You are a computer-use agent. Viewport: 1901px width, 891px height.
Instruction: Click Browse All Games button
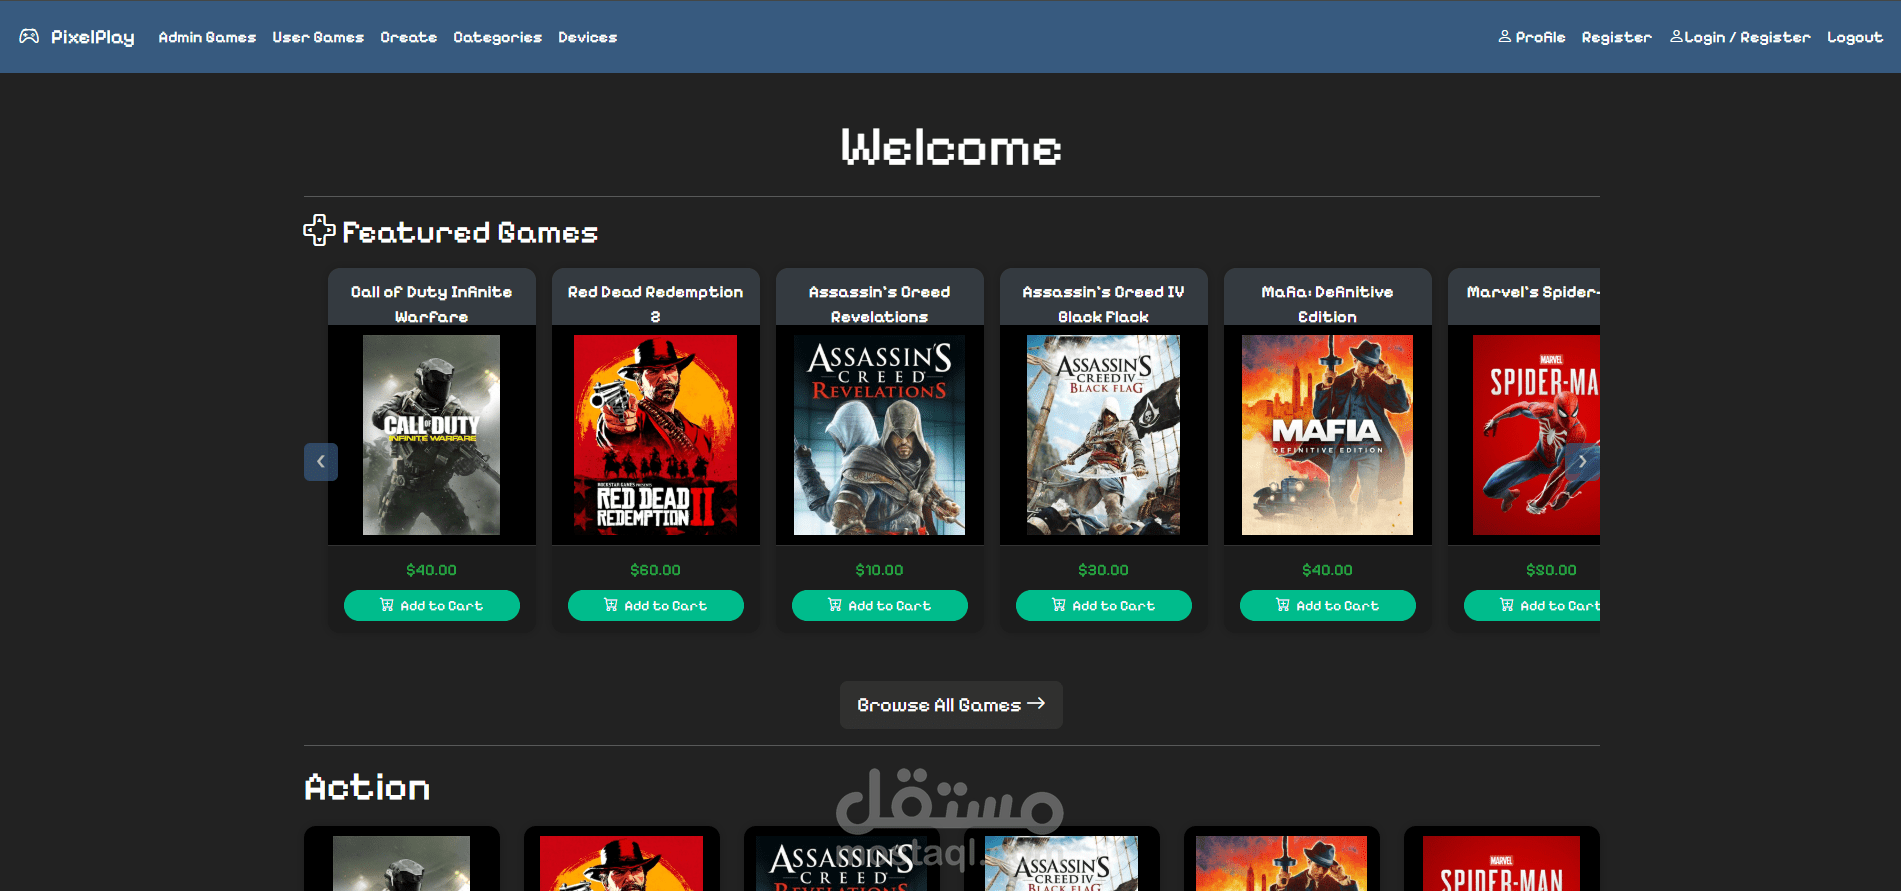[x=951, y=705]
